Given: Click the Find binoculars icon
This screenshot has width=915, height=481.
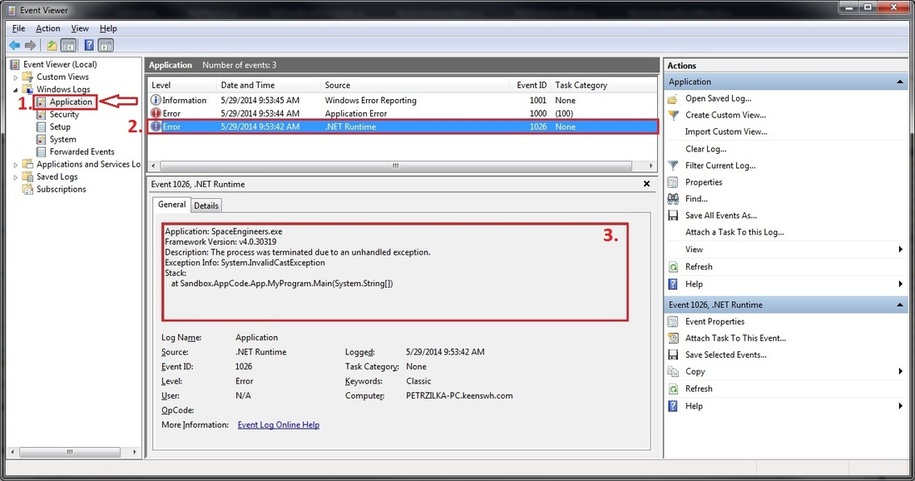Looking at the screenshot, I should [674, 199].
